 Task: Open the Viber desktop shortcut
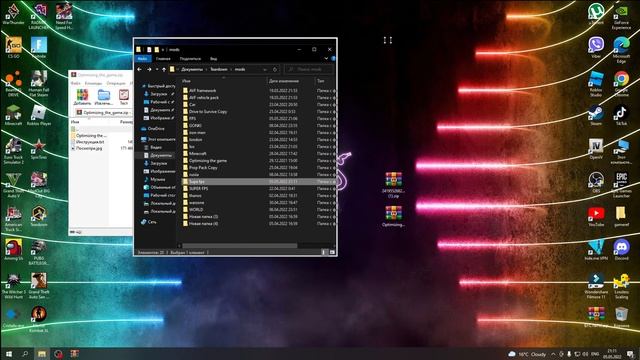tap(596, 47)
